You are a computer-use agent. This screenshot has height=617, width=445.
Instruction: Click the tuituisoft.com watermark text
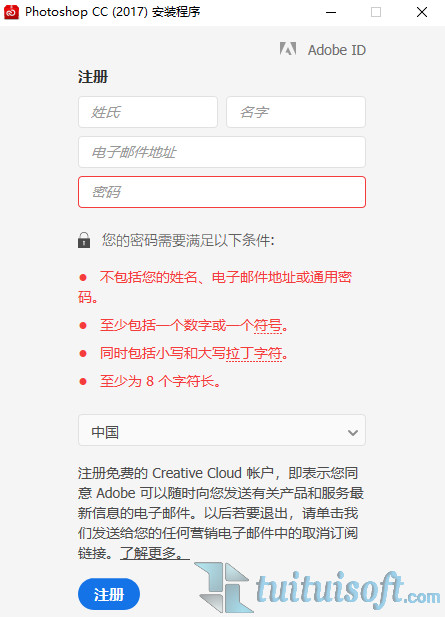(347, 590)
